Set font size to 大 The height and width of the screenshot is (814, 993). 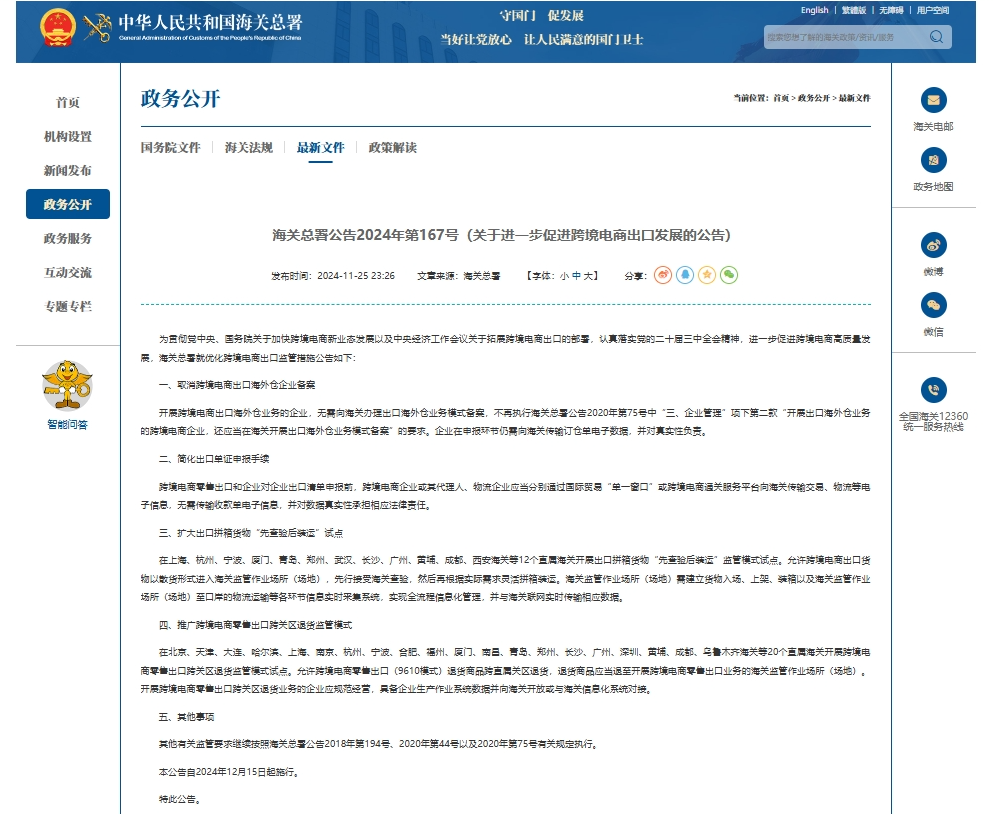coord(590,275)
